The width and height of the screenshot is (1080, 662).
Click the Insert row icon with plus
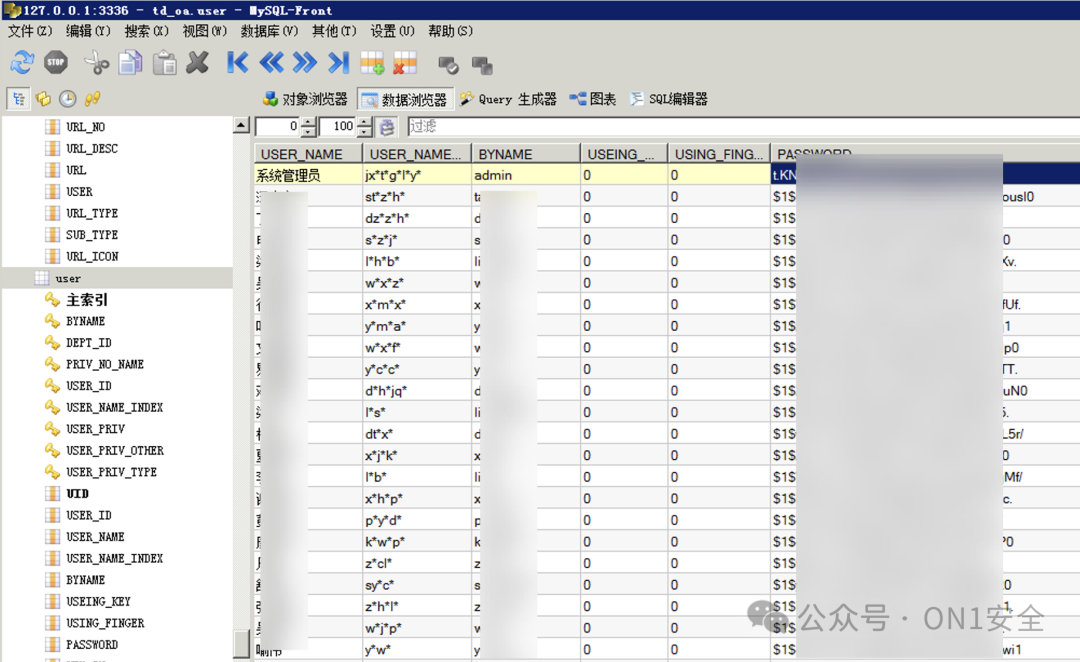point(372,63)
